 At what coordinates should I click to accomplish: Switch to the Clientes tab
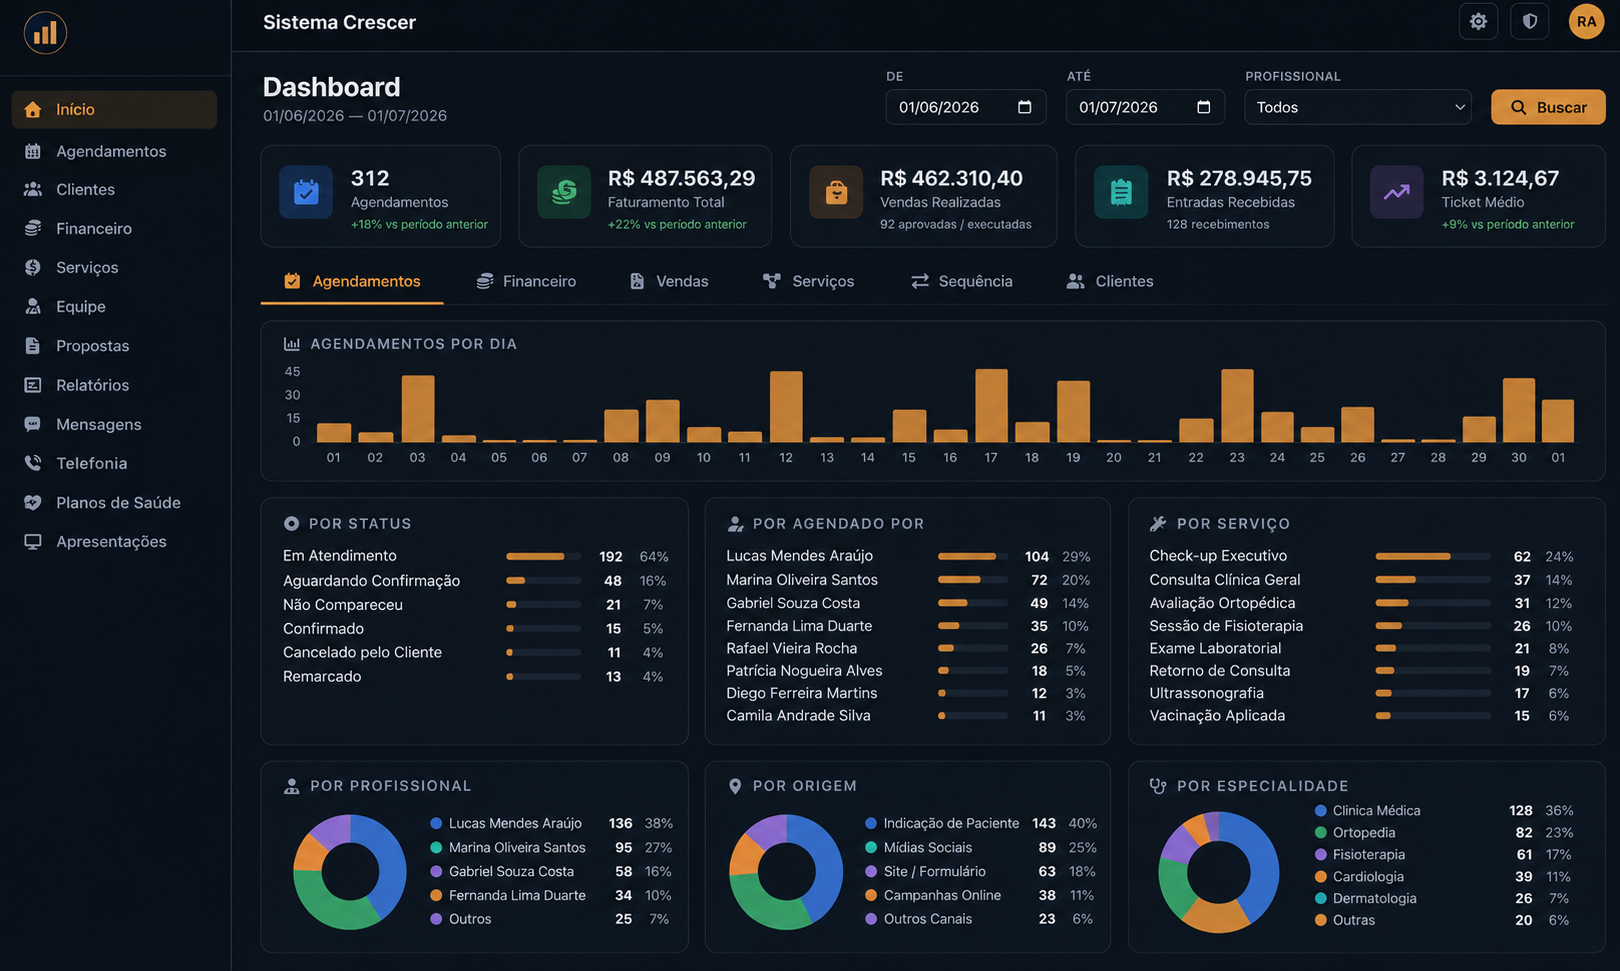coord(1110,282)
